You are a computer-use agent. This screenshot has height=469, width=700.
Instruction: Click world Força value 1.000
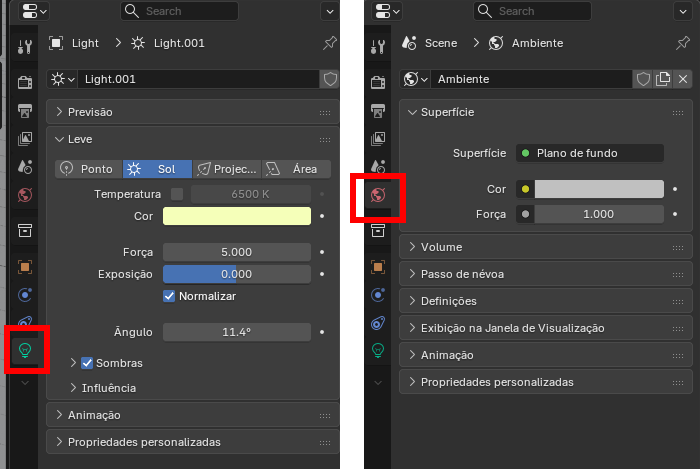599,214
